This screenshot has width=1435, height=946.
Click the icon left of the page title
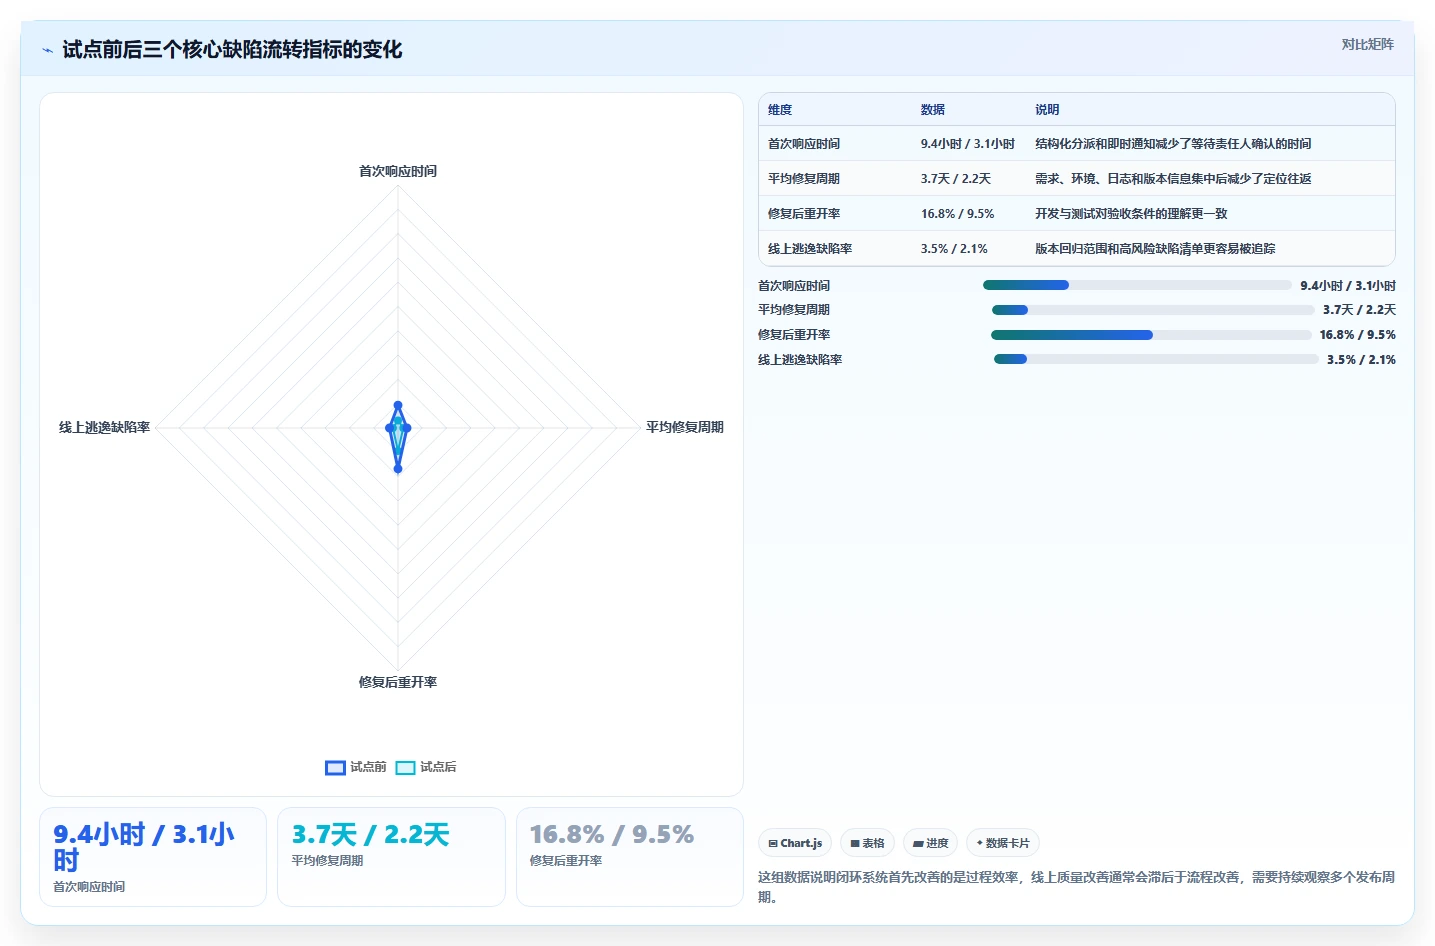pos(47,50)
